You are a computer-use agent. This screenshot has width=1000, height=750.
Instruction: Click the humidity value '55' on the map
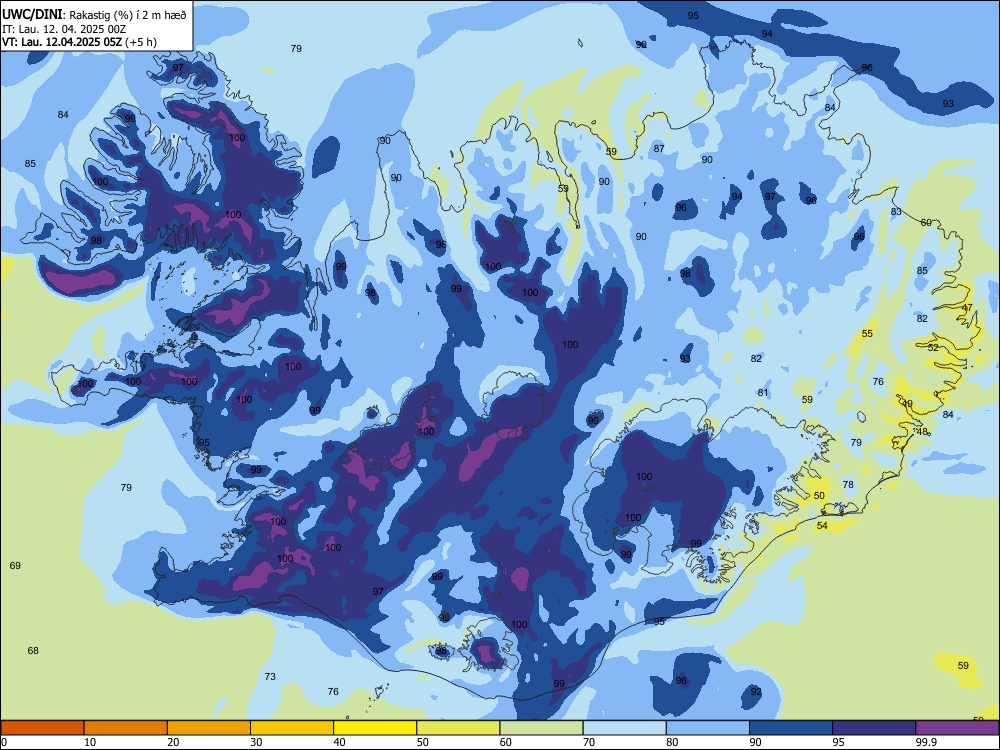click(x=867, y=334)
